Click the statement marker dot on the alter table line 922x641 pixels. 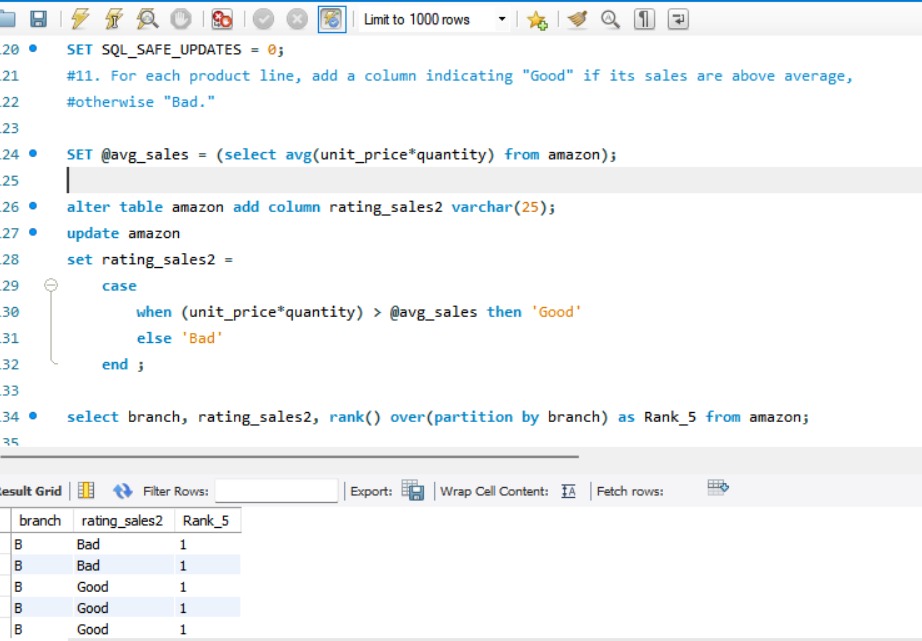[33, 206]
